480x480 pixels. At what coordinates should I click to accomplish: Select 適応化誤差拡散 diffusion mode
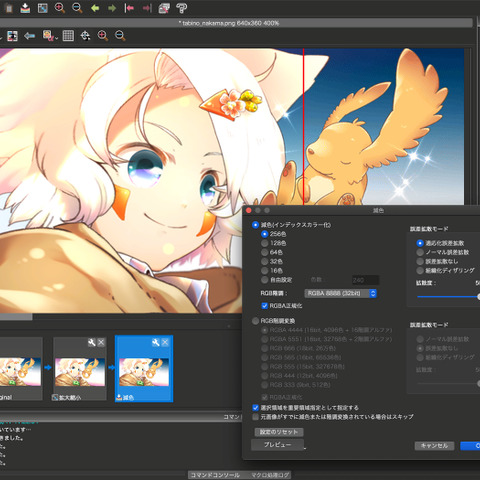click(x=420, y=243)
